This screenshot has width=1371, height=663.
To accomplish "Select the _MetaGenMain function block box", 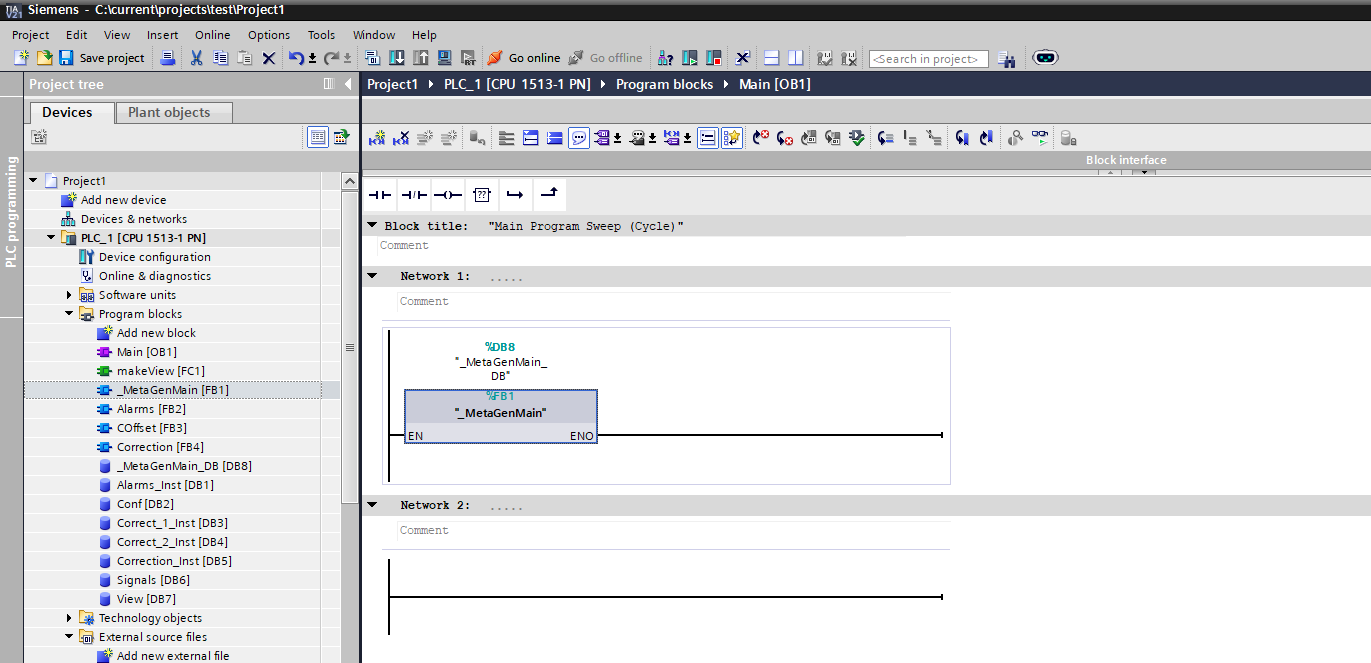I will [501, 416].
